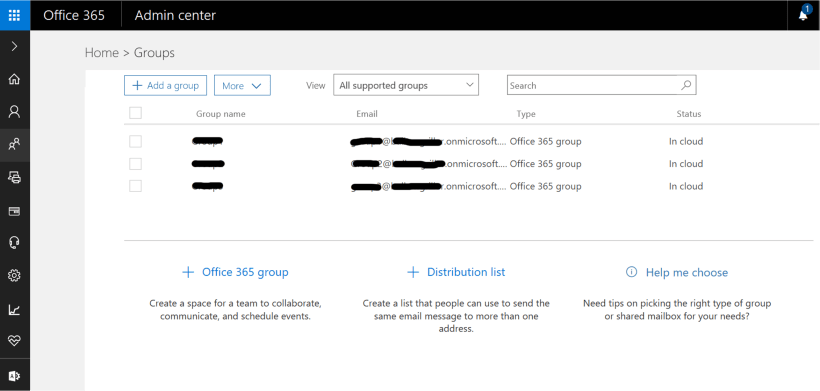This screenshot has height=391, width=820.
Task: Click the Email column header
Action: click(x=367, y=113)
